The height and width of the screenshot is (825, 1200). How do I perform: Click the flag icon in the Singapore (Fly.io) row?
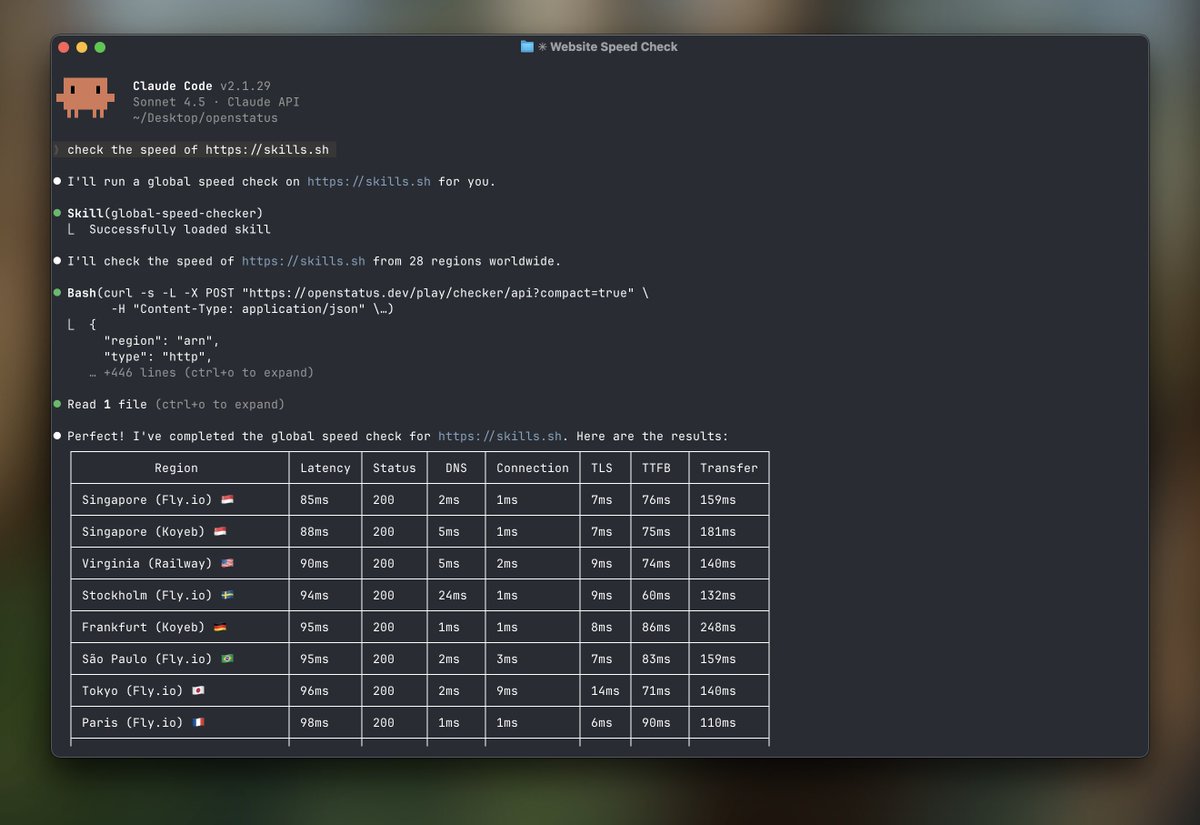pos(227,500)
